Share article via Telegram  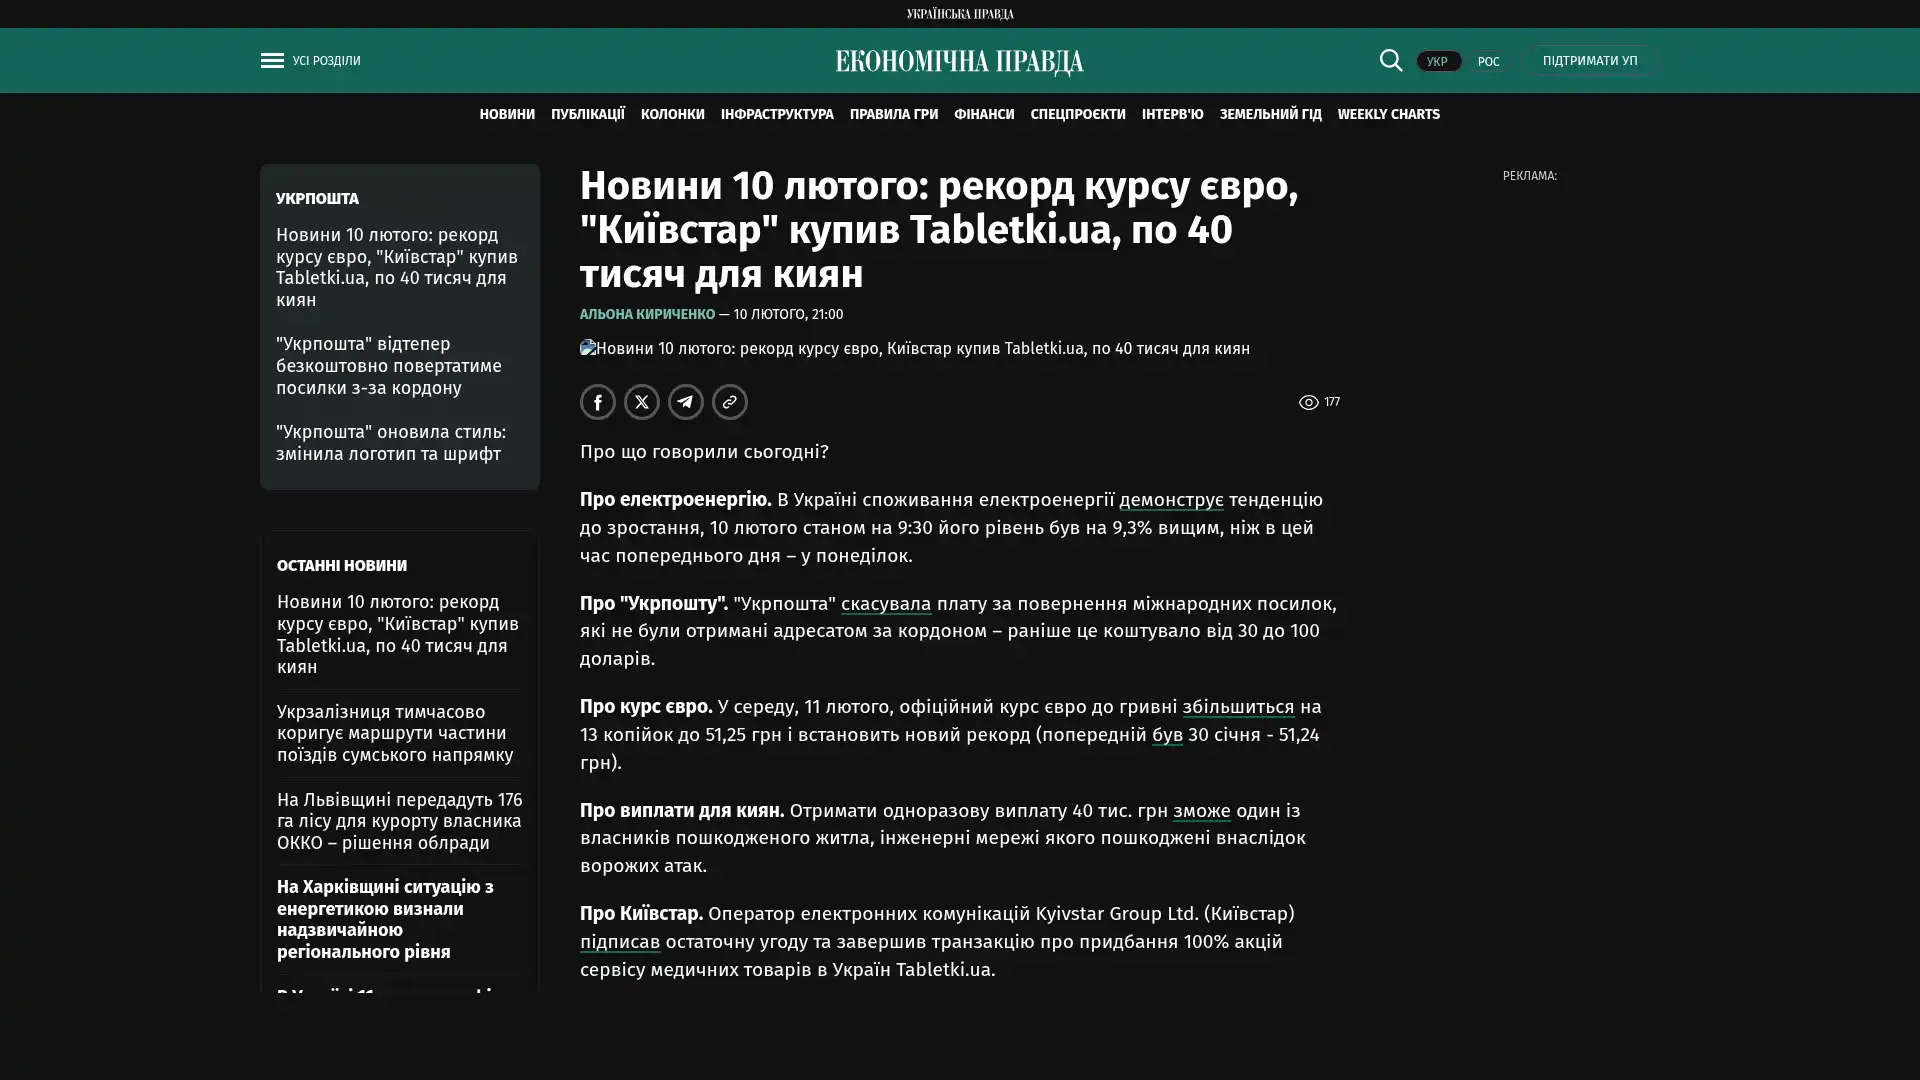pyautogui.click(x=685, y=402)
